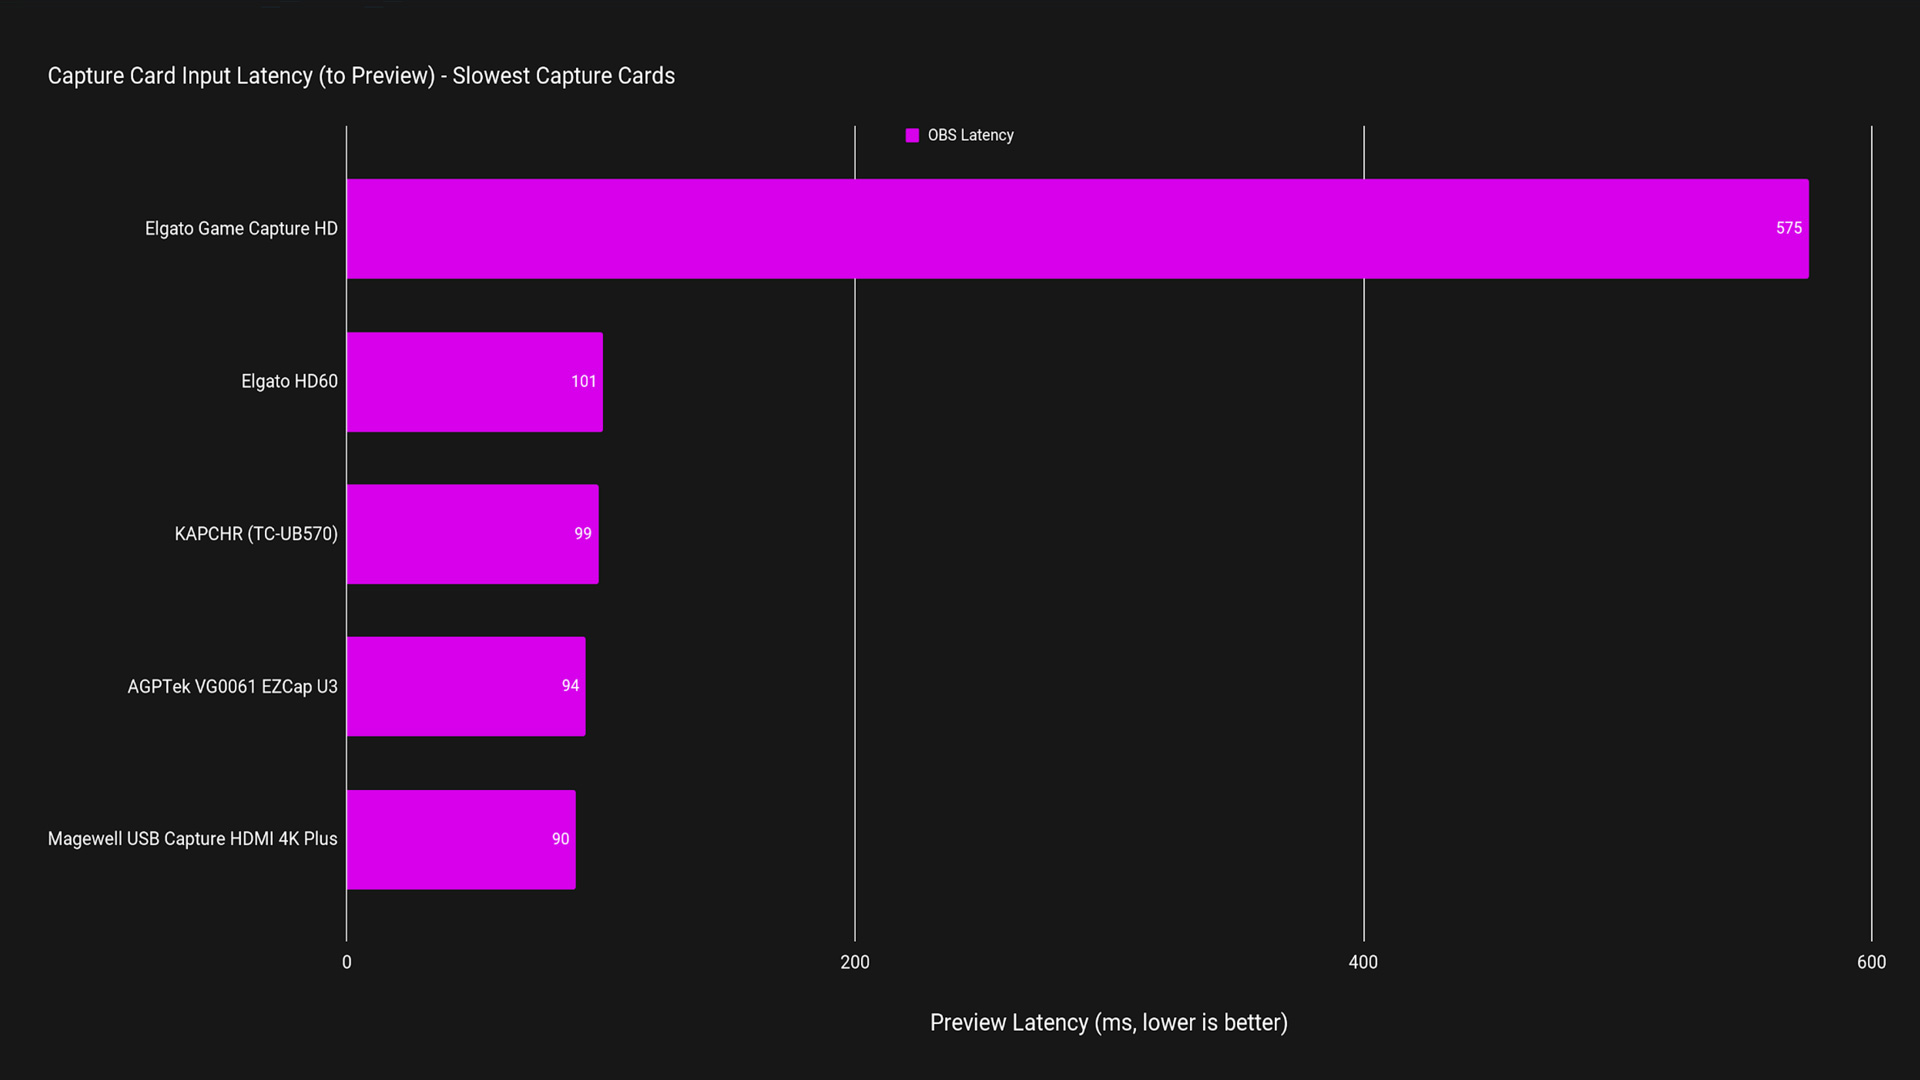
Task: Click the 575 value label
Action: [x=1788, y=229]
